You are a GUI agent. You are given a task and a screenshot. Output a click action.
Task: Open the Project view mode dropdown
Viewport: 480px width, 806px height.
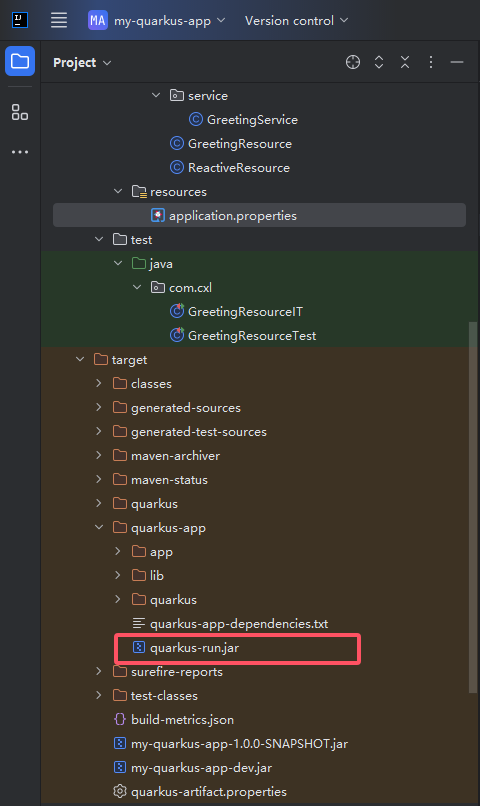coord(82,63)
